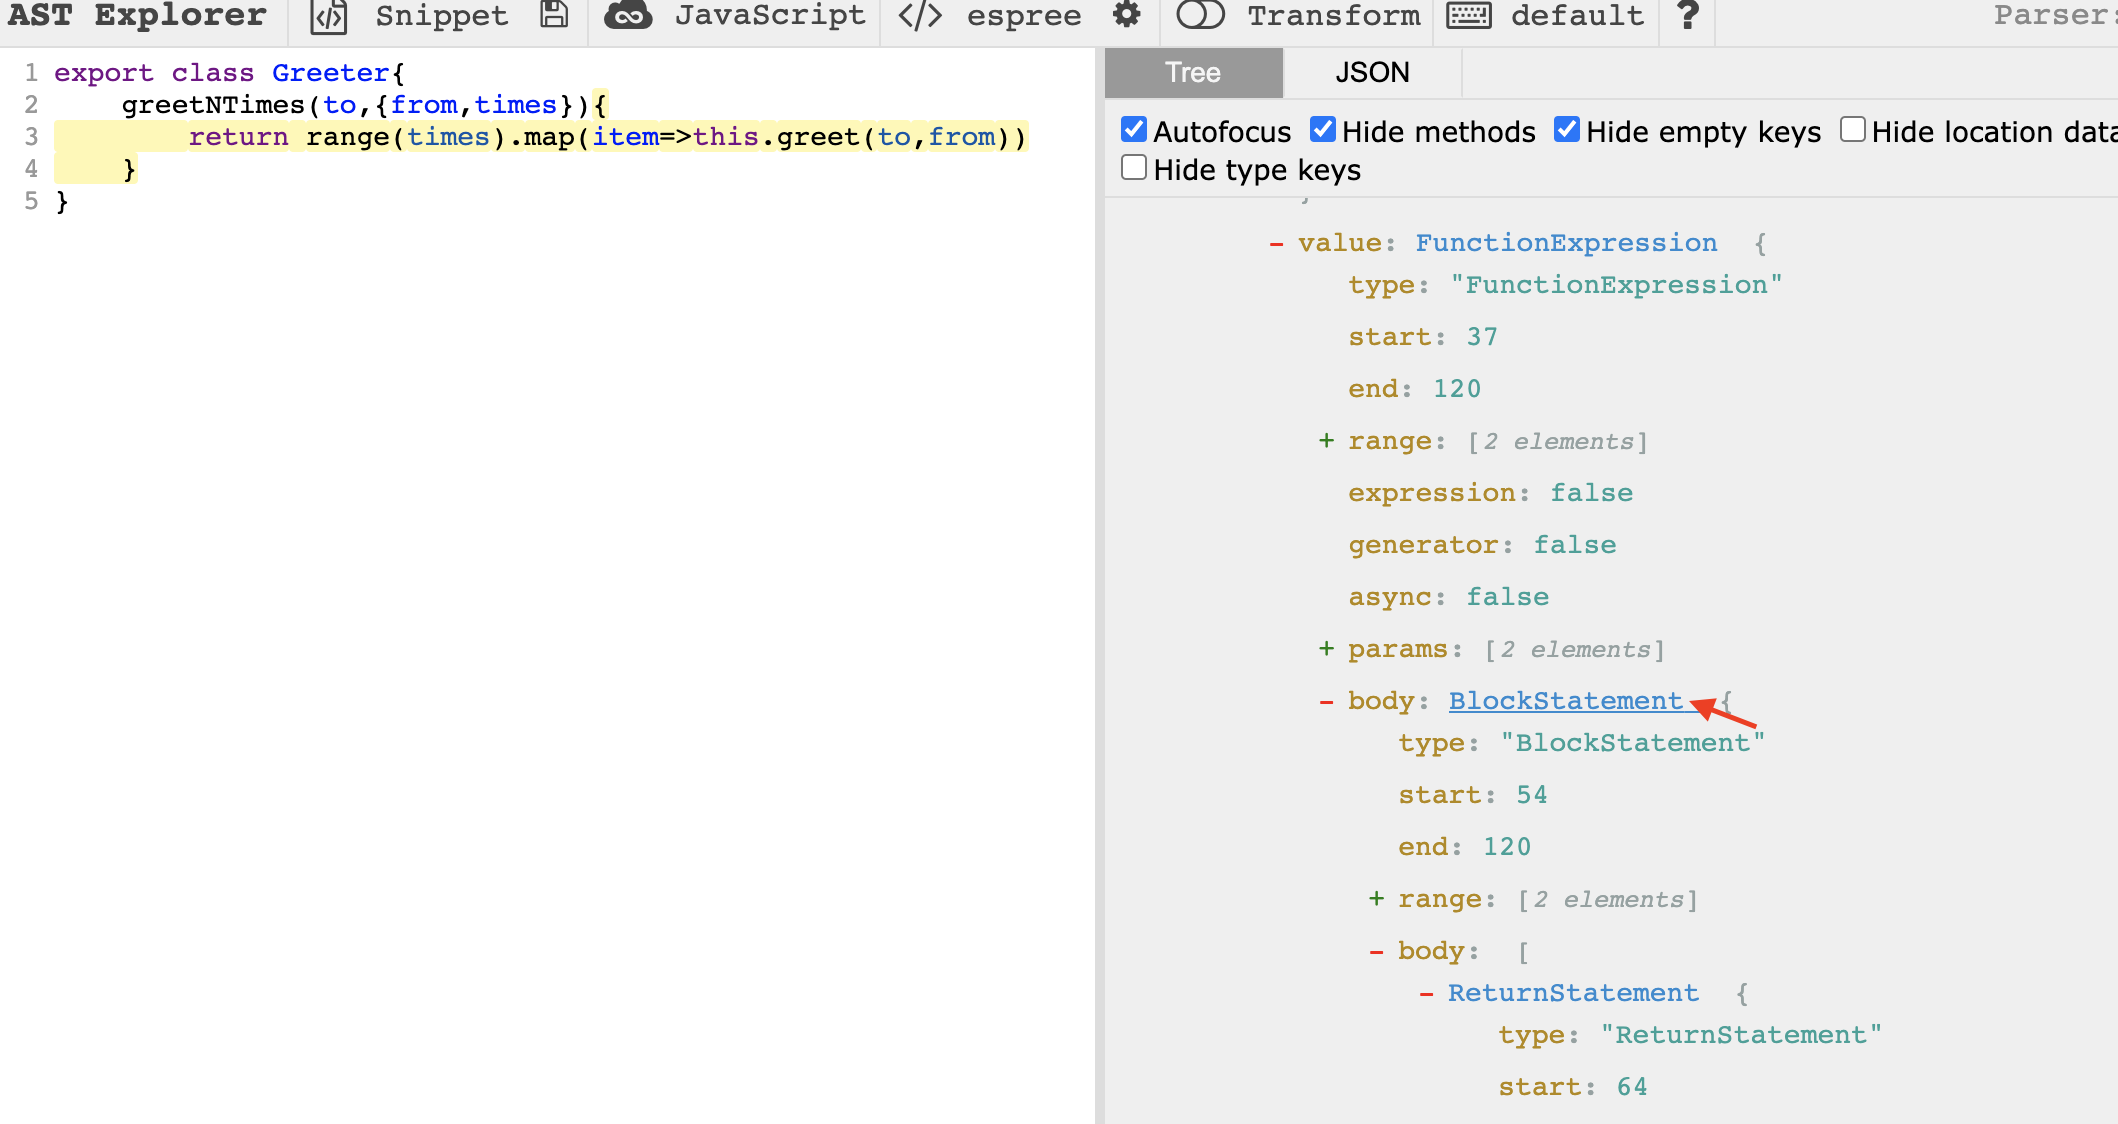
Task: Select the Tree tab
Action: click(x=1193, y=73)
